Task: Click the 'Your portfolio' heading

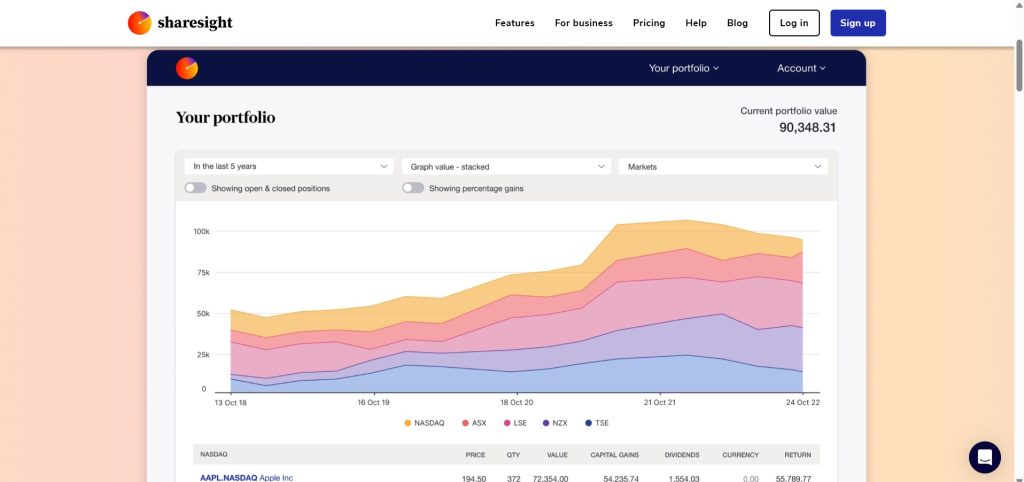Action: click(x=225, y=118)
